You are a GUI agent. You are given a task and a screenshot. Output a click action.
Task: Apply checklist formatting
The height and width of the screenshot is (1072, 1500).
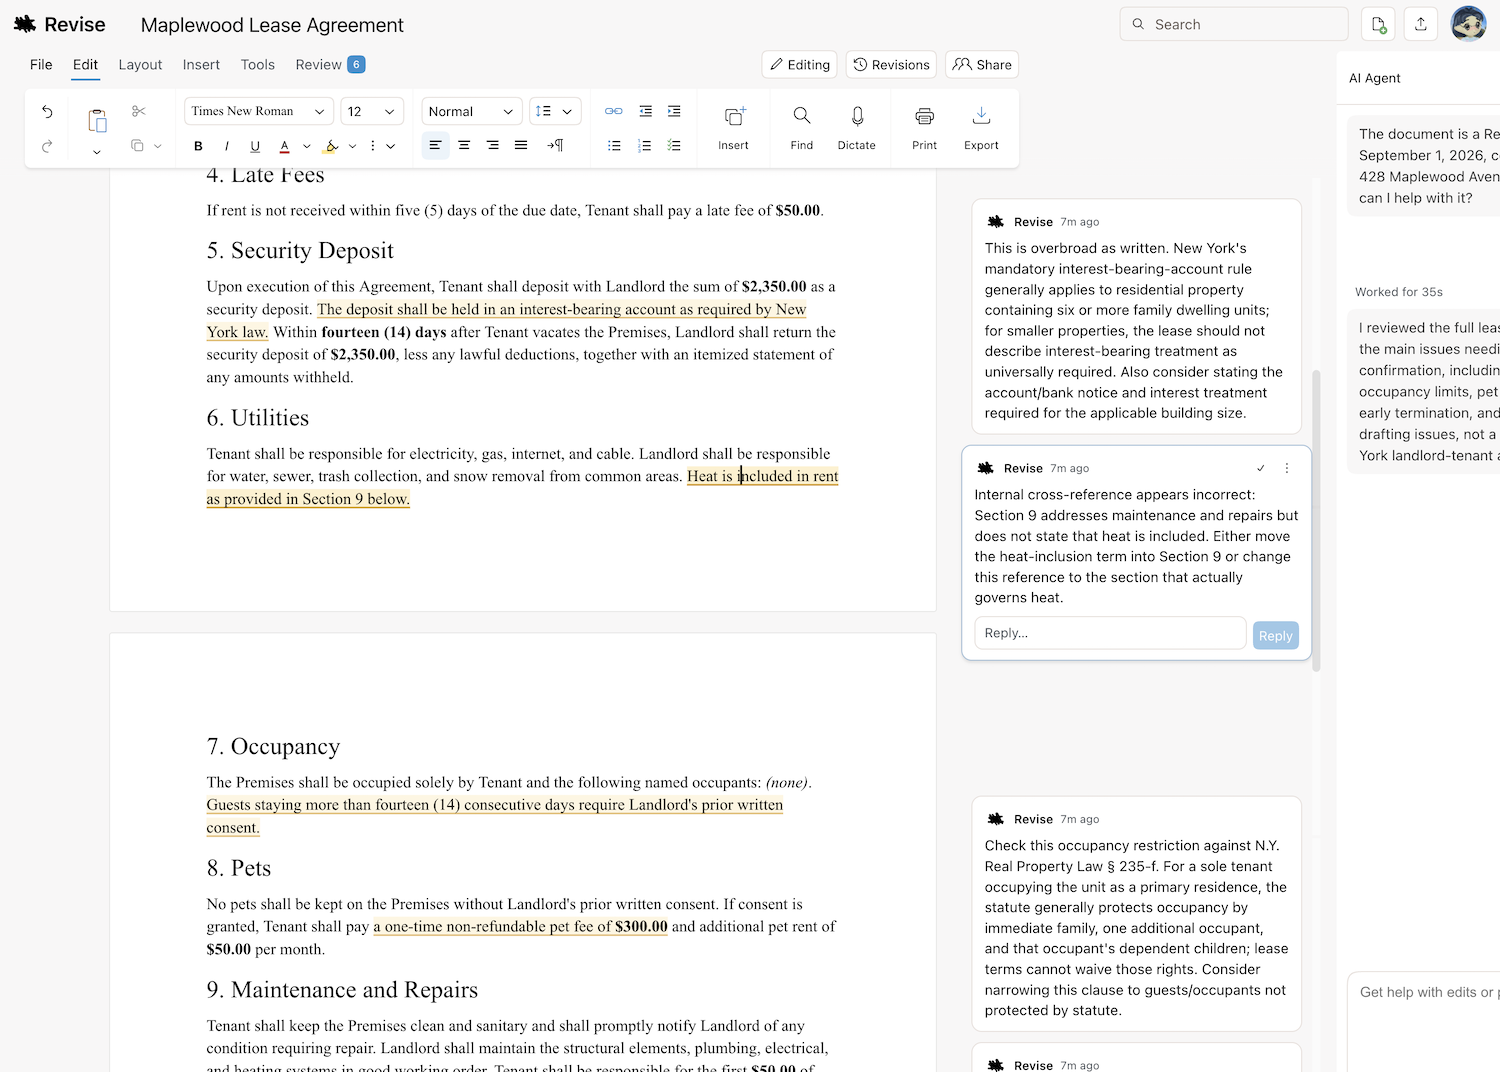pyautogui.click(x=674, y=146)
